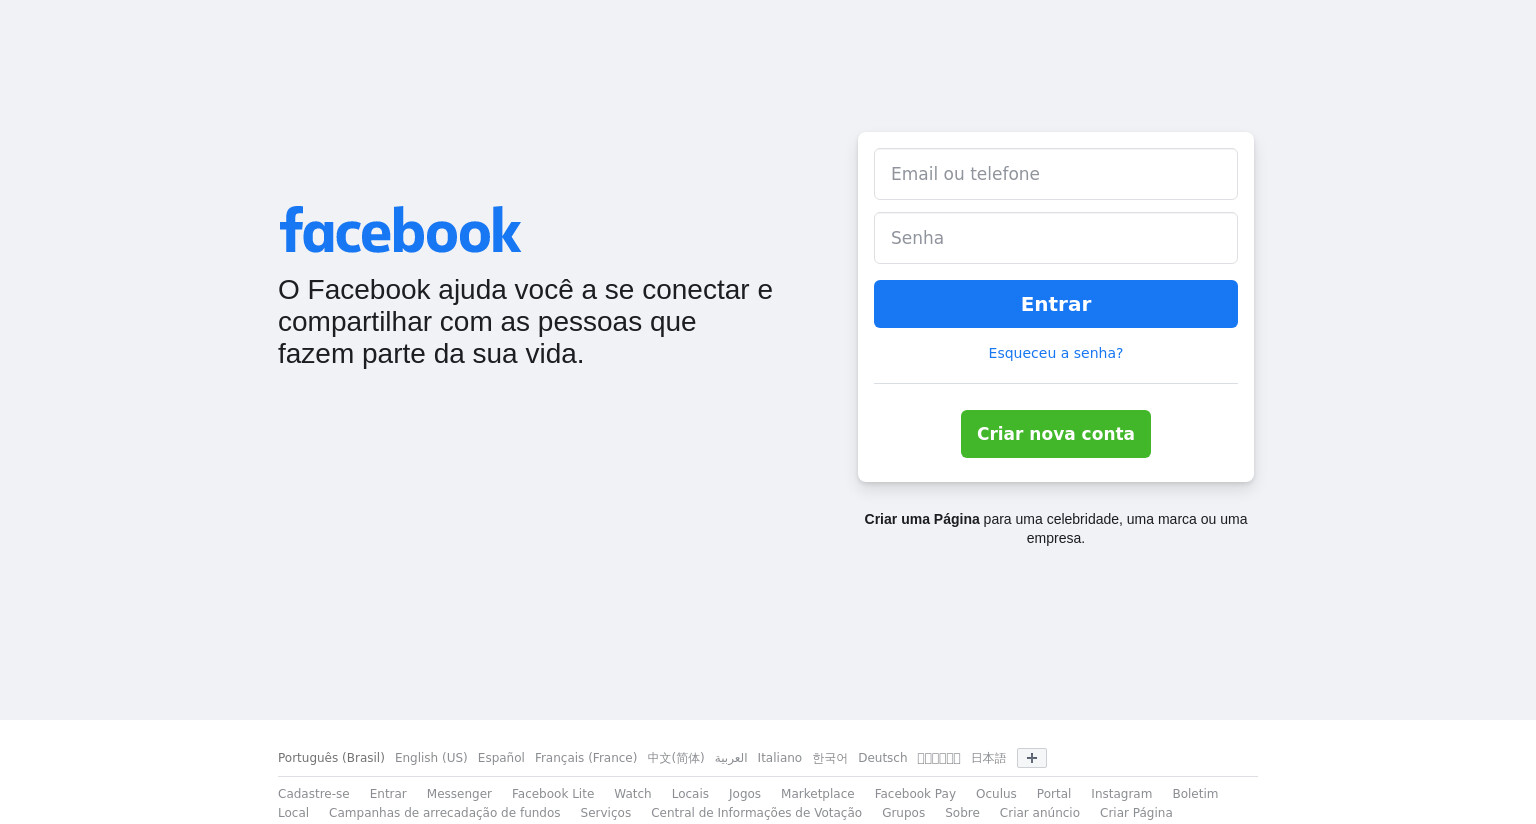Open the Cadastre-se footer link

(314, 794)
